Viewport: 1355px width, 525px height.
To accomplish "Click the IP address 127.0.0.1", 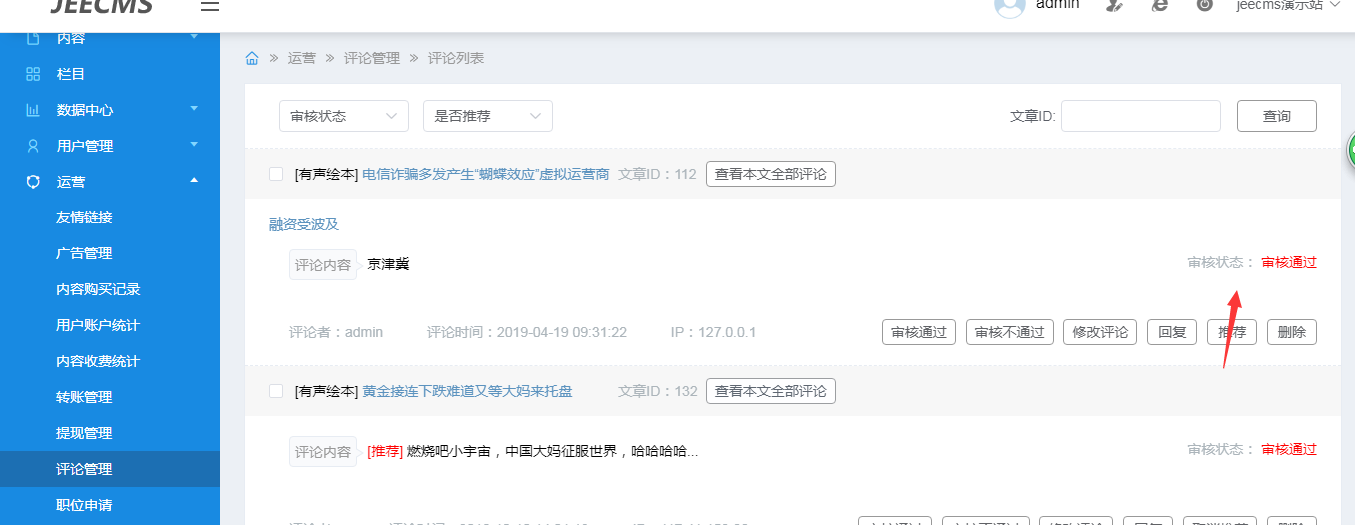I will [728, 332].
